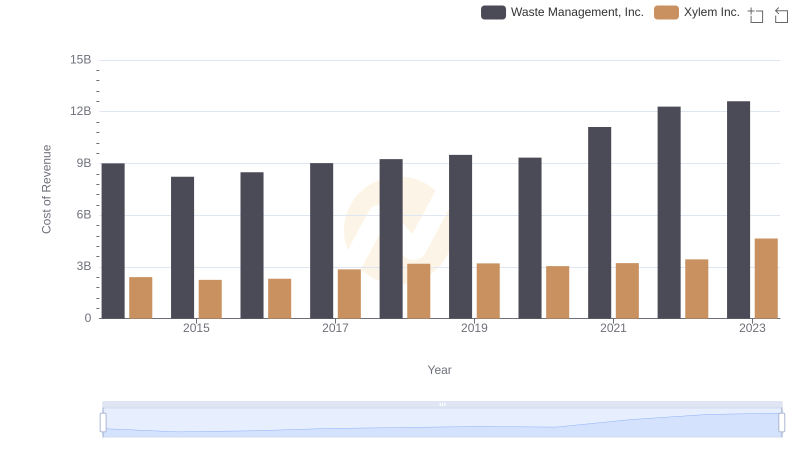
Task: Click the area zoom tool icon
Action: 756,15
